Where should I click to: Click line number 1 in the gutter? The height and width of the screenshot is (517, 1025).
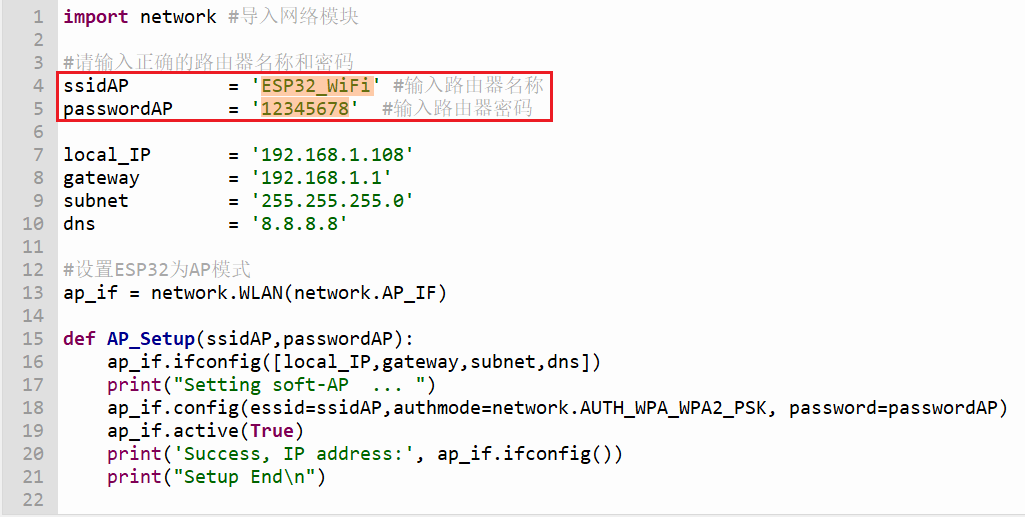(38, 16)
